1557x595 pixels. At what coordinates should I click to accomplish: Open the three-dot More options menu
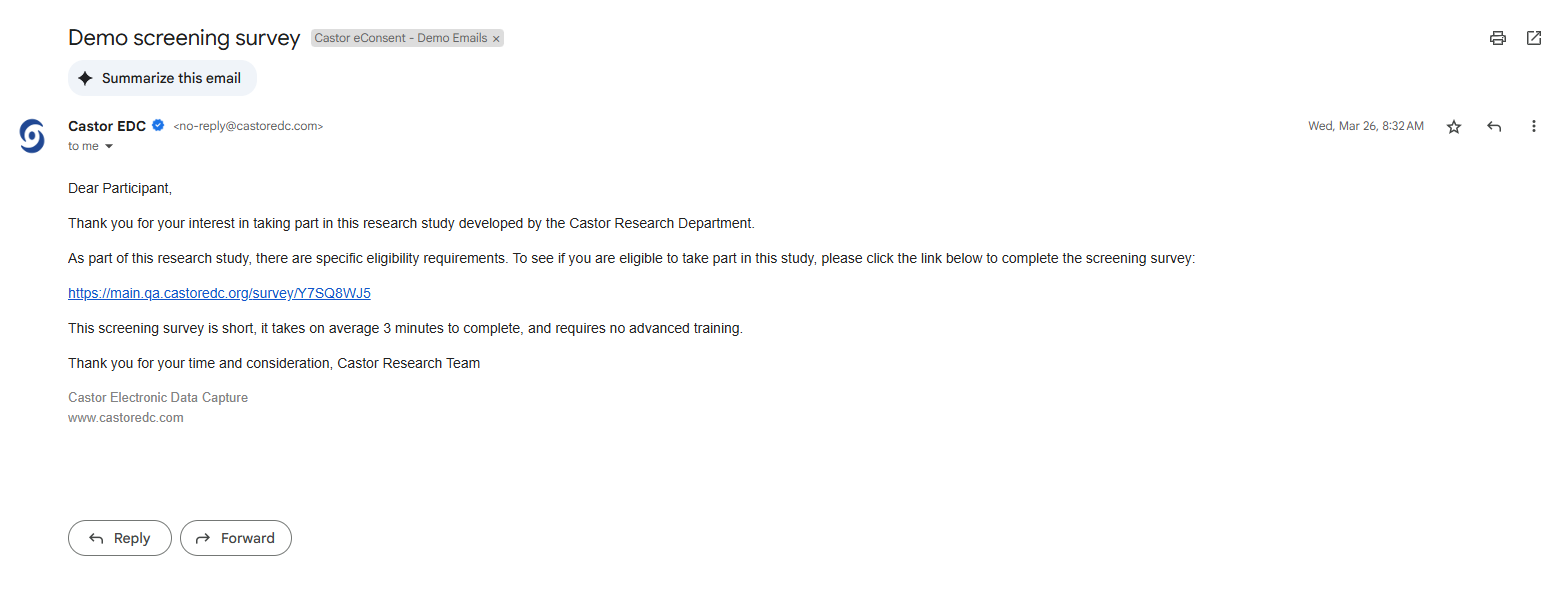(1533, 127)
